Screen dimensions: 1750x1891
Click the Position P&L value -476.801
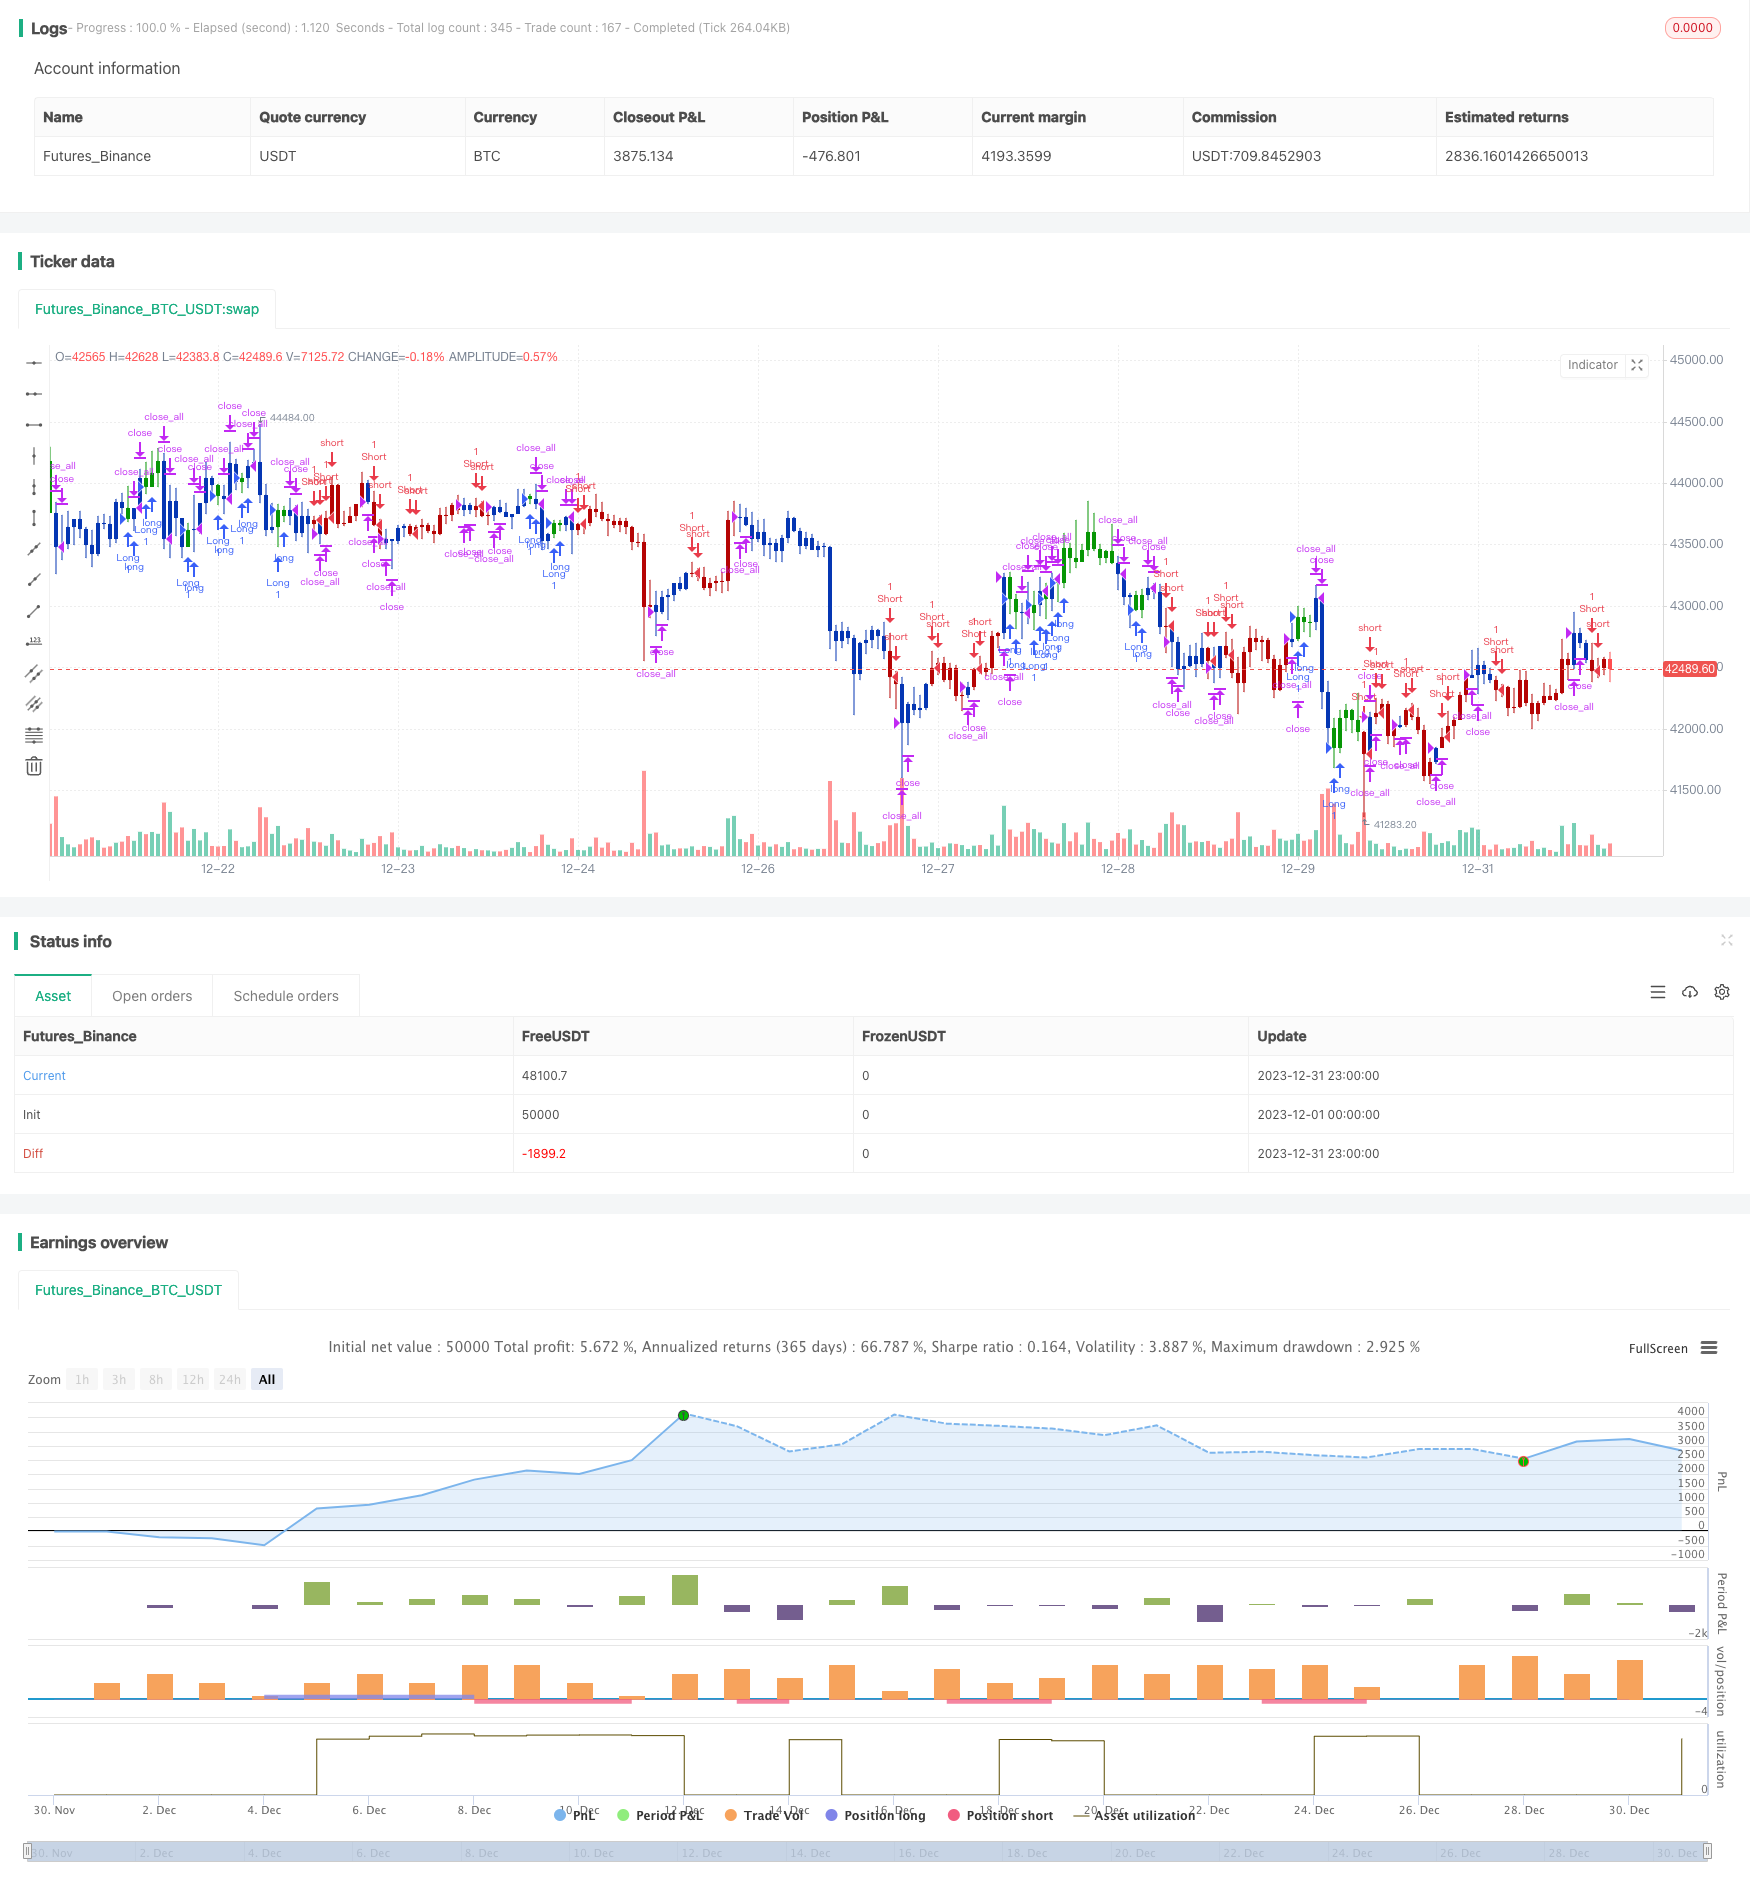pos(831,156)
